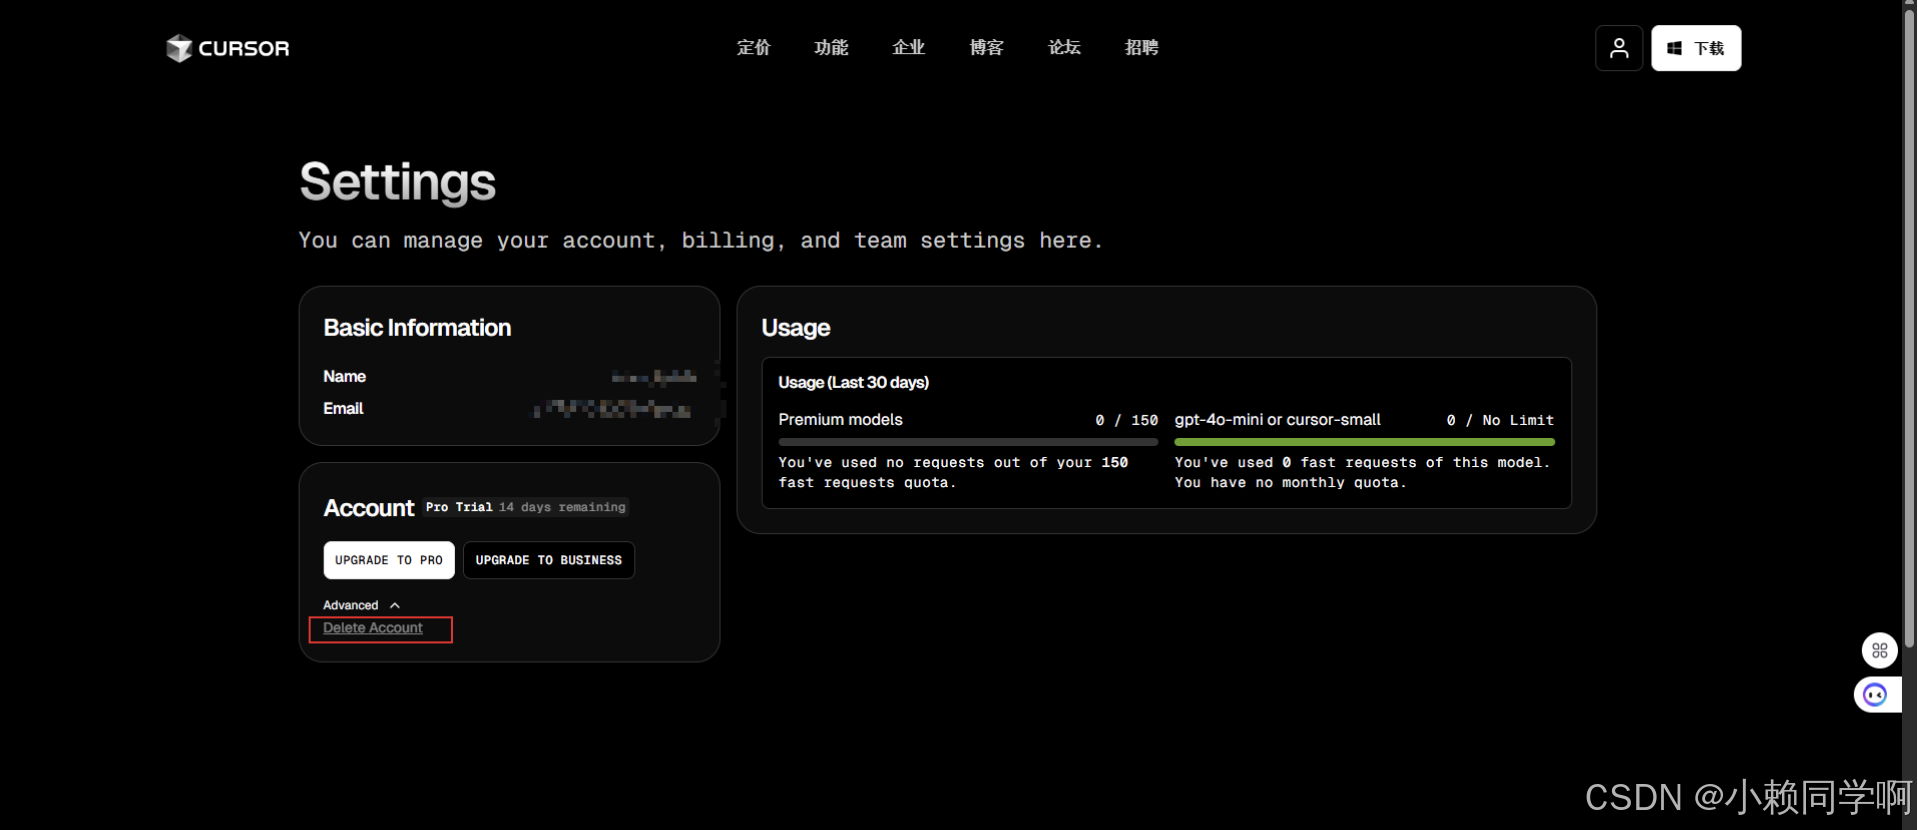
Task: Click the Delete Account link
Action: [x=373, y=628]
